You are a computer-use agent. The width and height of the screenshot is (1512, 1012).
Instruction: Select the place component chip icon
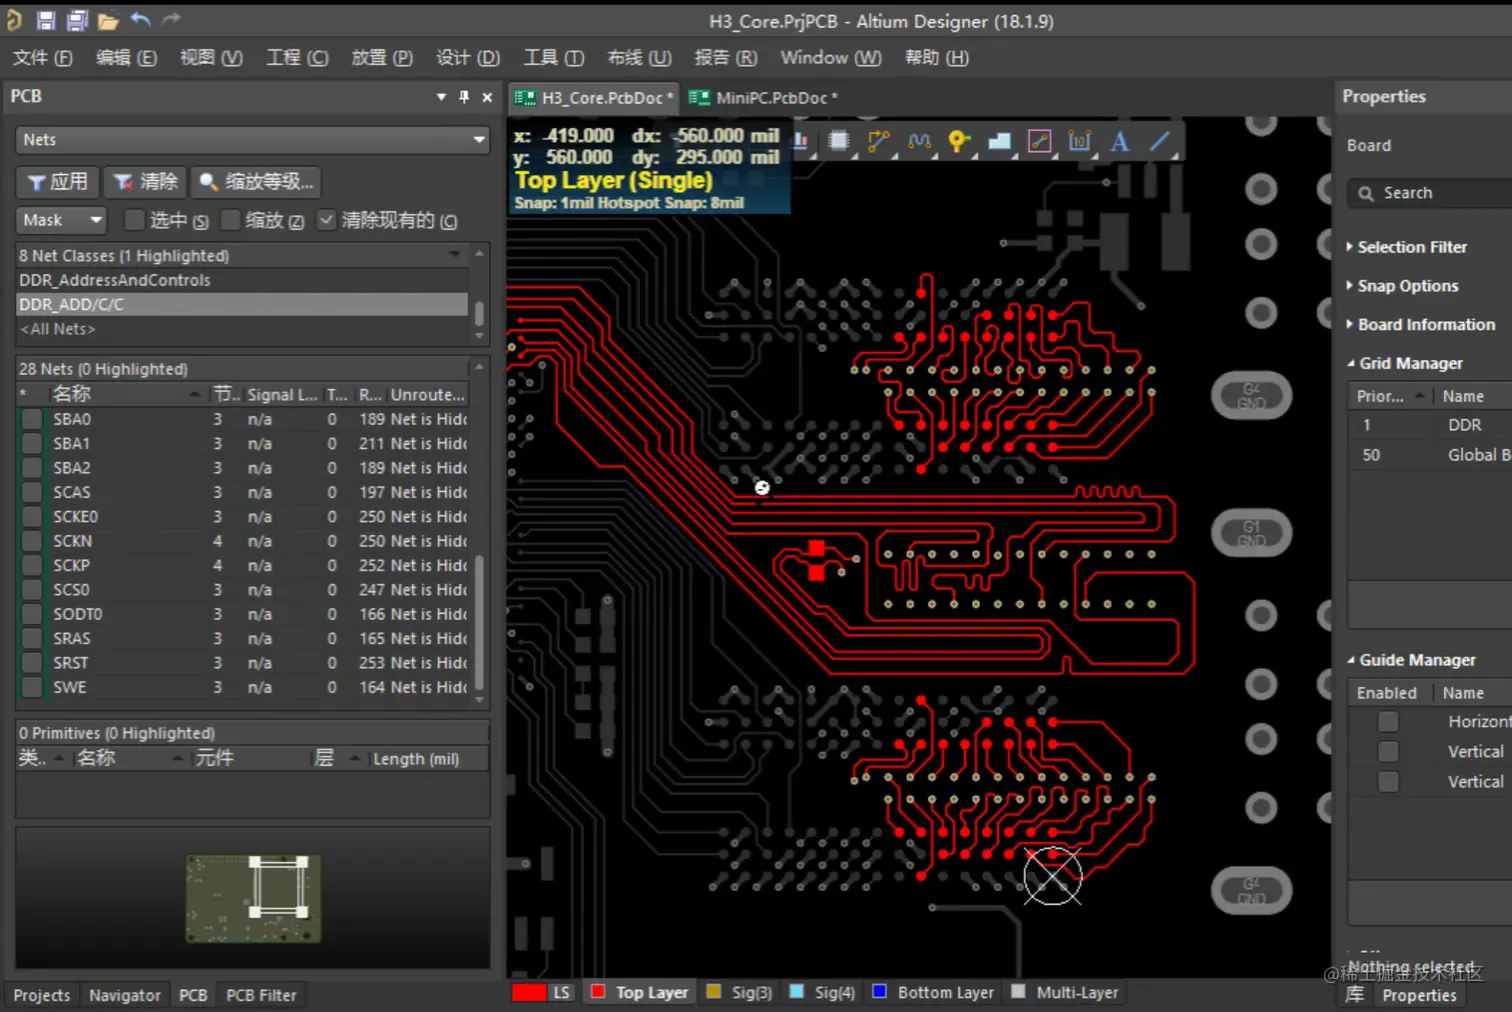click(x=839, y=141)
